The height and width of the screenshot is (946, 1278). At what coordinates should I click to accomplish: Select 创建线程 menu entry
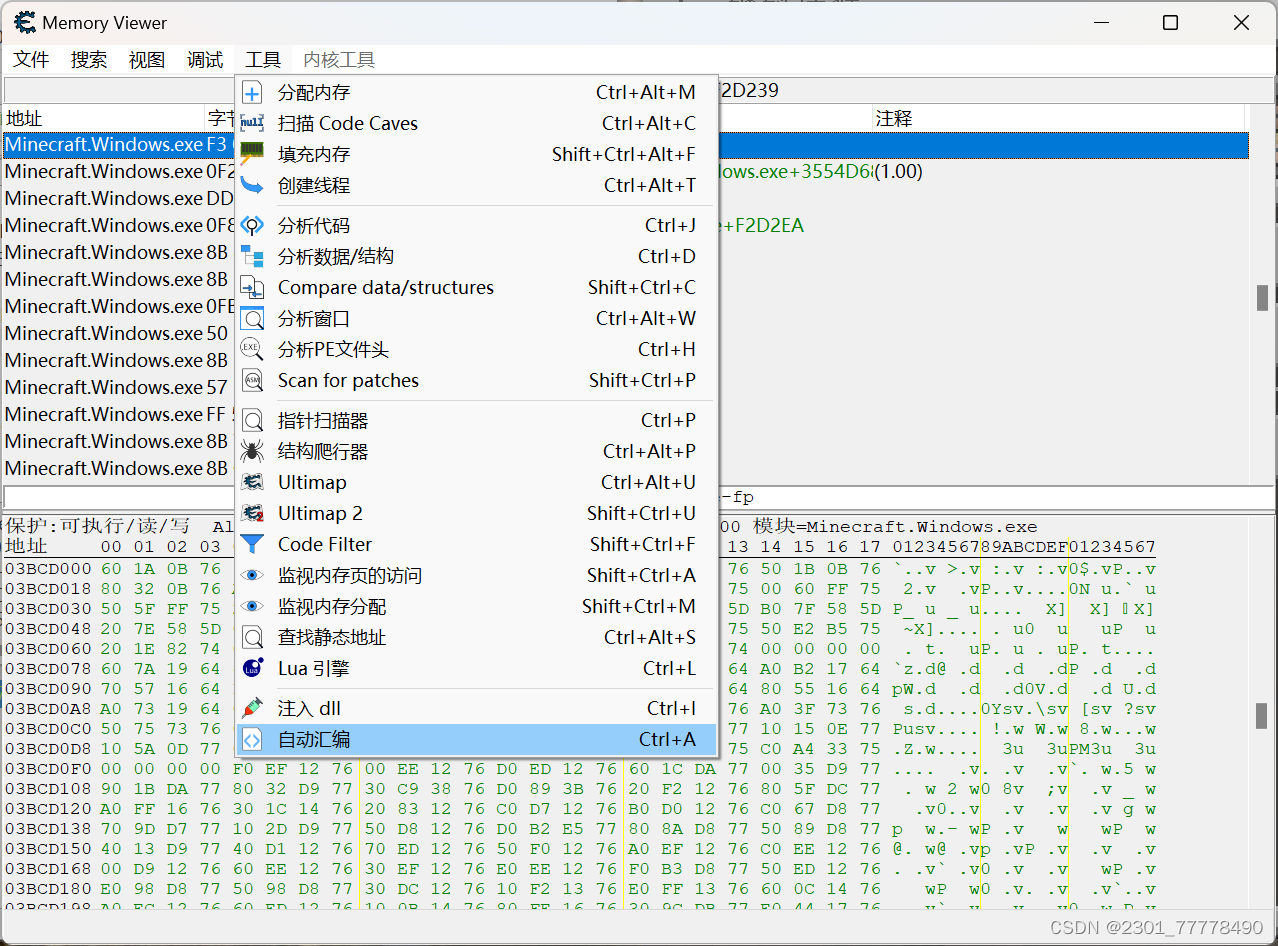(x=477, y=186)
